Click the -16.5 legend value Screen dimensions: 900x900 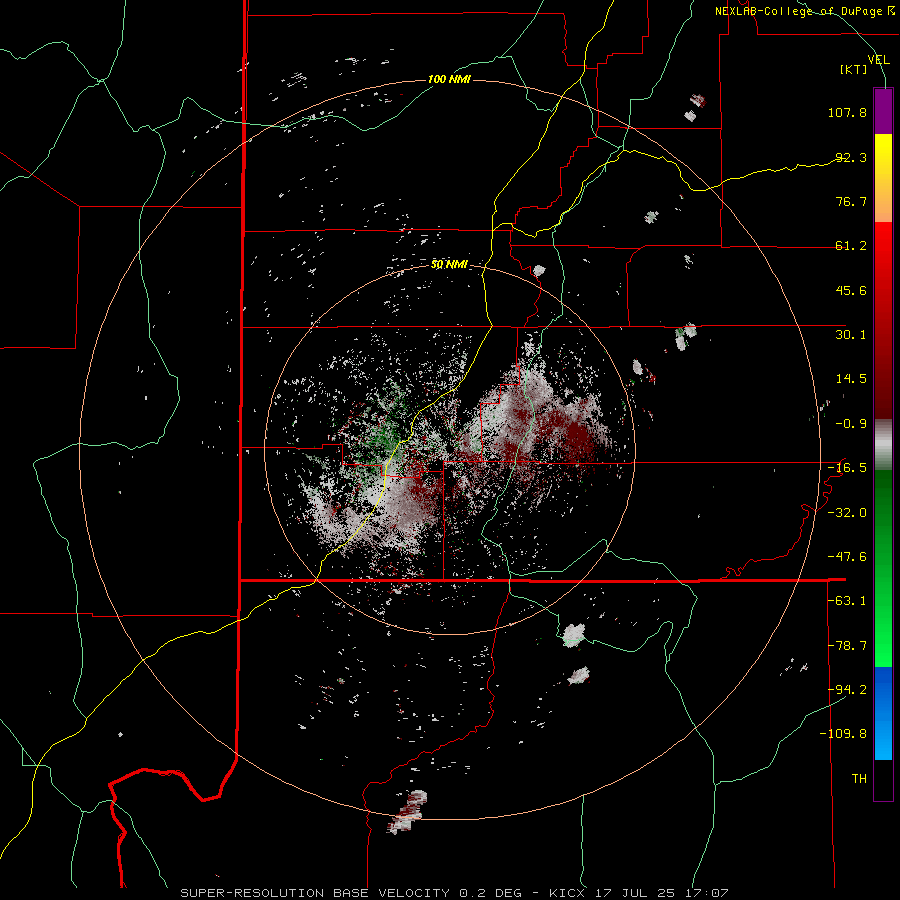pyautogui.click(x=847, y=468)
